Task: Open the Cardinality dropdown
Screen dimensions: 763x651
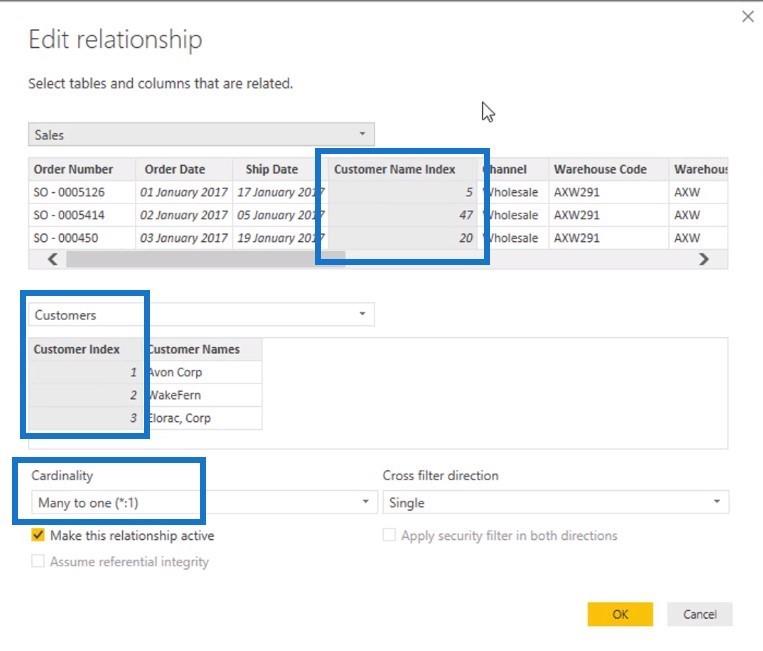Action: coord(204,502)
